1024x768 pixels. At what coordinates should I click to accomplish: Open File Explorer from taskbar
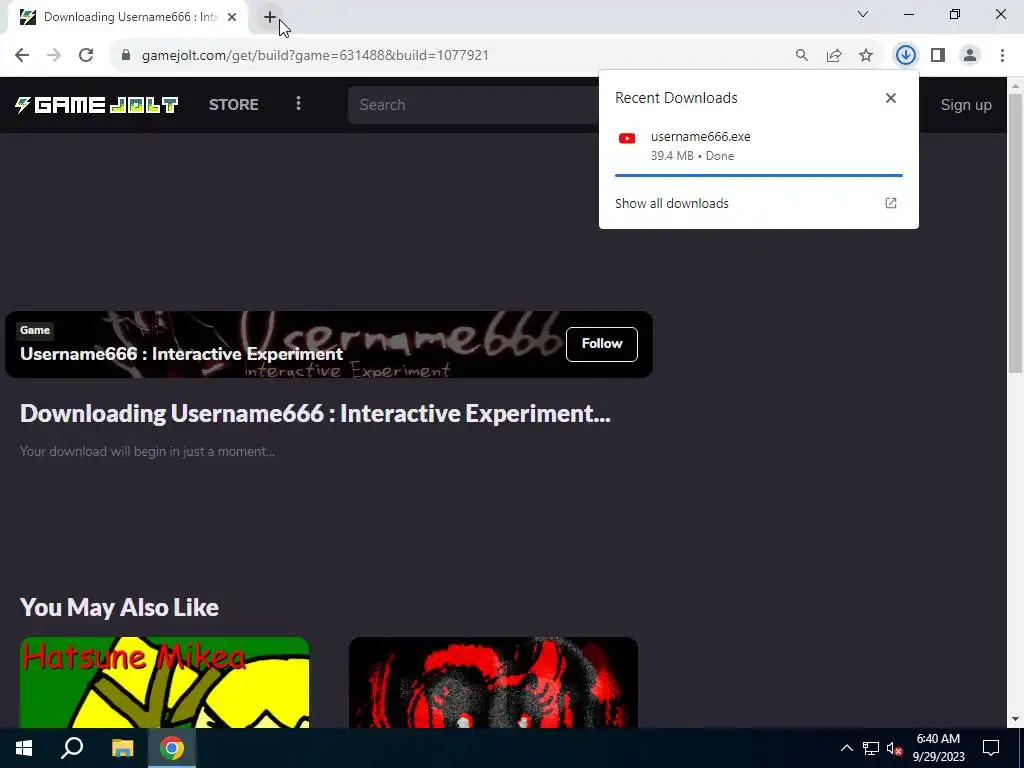122,748
